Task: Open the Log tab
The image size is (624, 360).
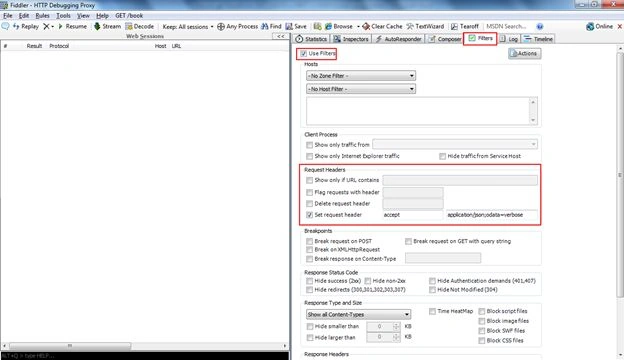Action: [x=509, y=39]
